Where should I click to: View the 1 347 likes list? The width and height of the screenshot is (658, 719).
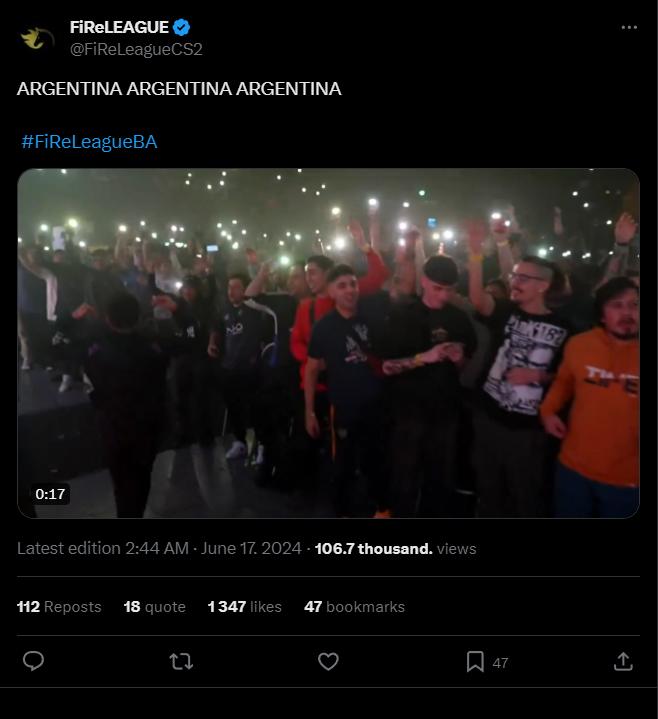[x=244, y=607]
